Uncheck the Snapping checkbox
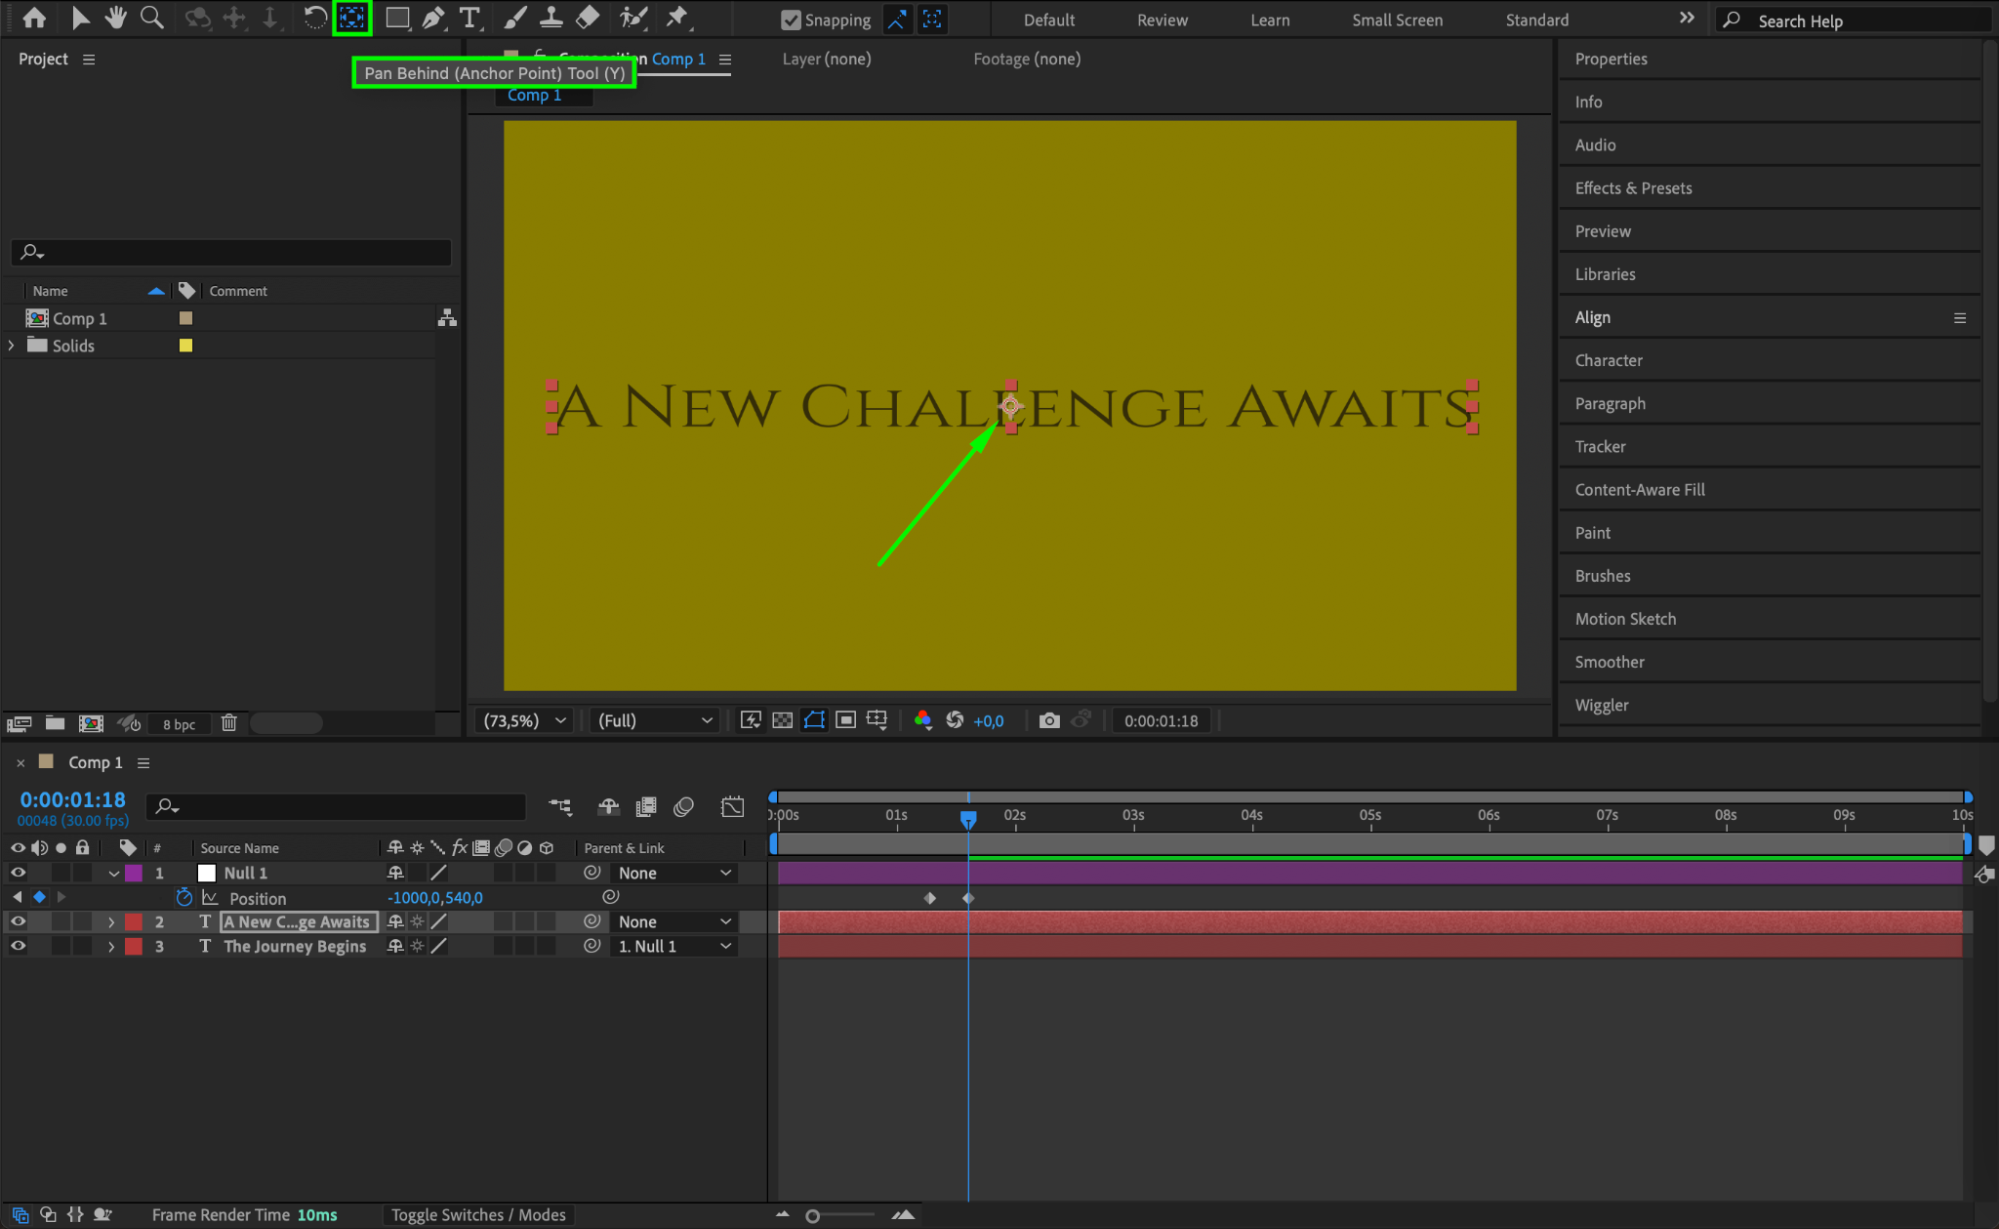1999x1229 pixels. pyautogui.click(x=791, y=20)
